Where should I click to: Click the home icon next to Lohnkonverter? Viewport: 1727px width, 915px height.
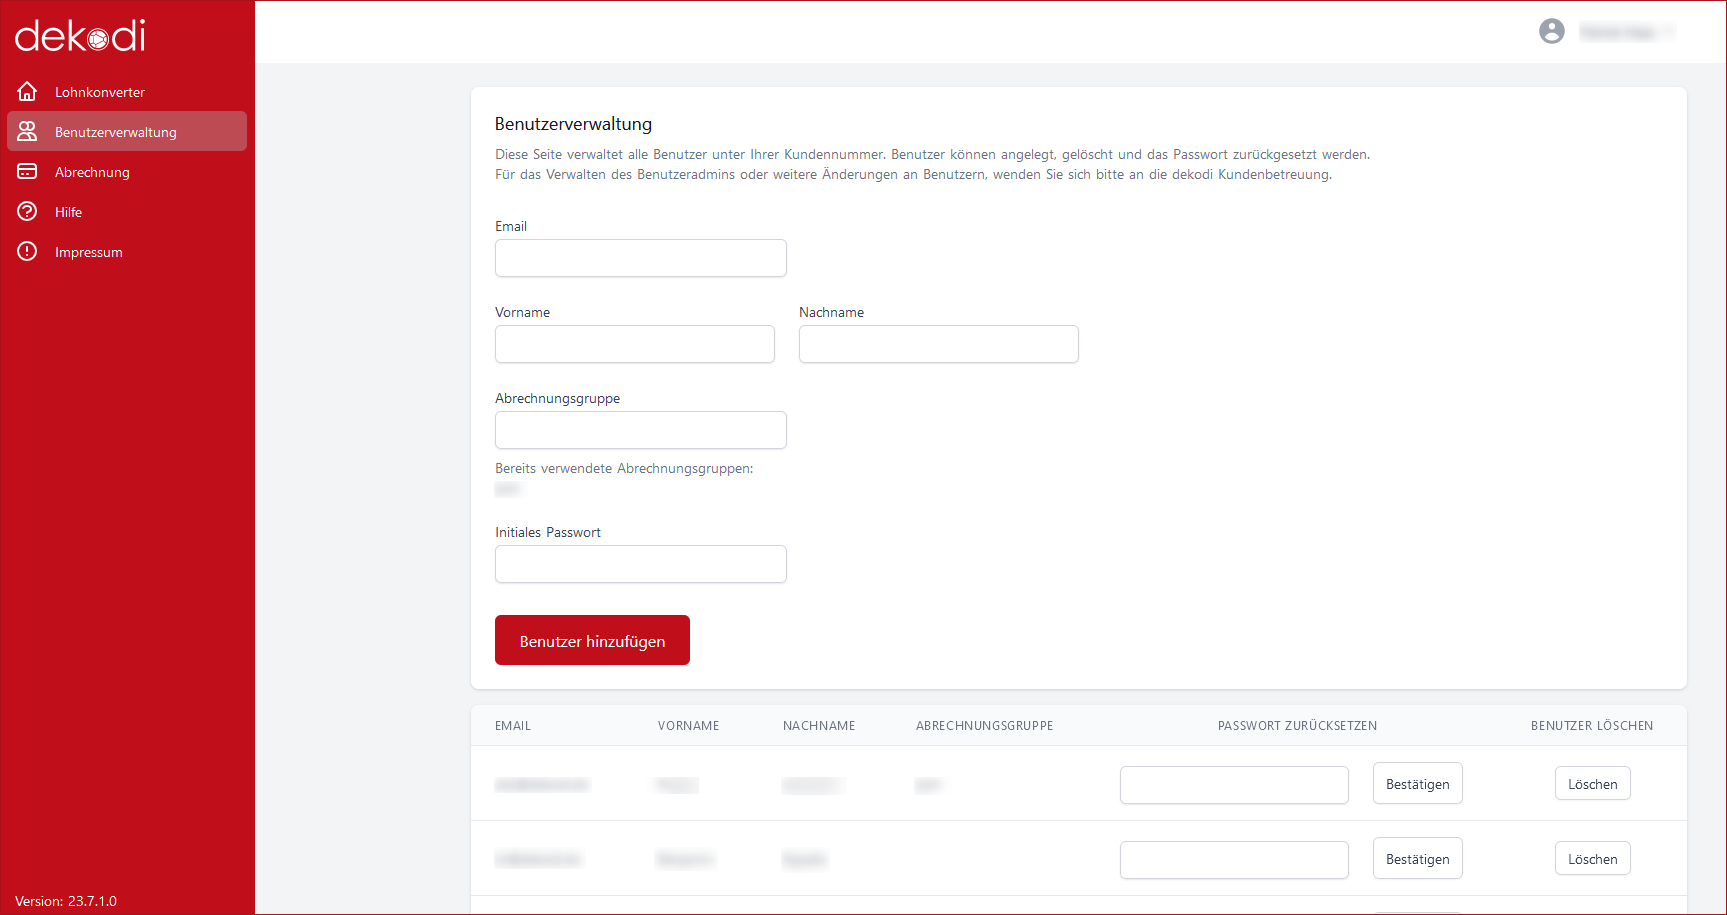tap(27, 92)
